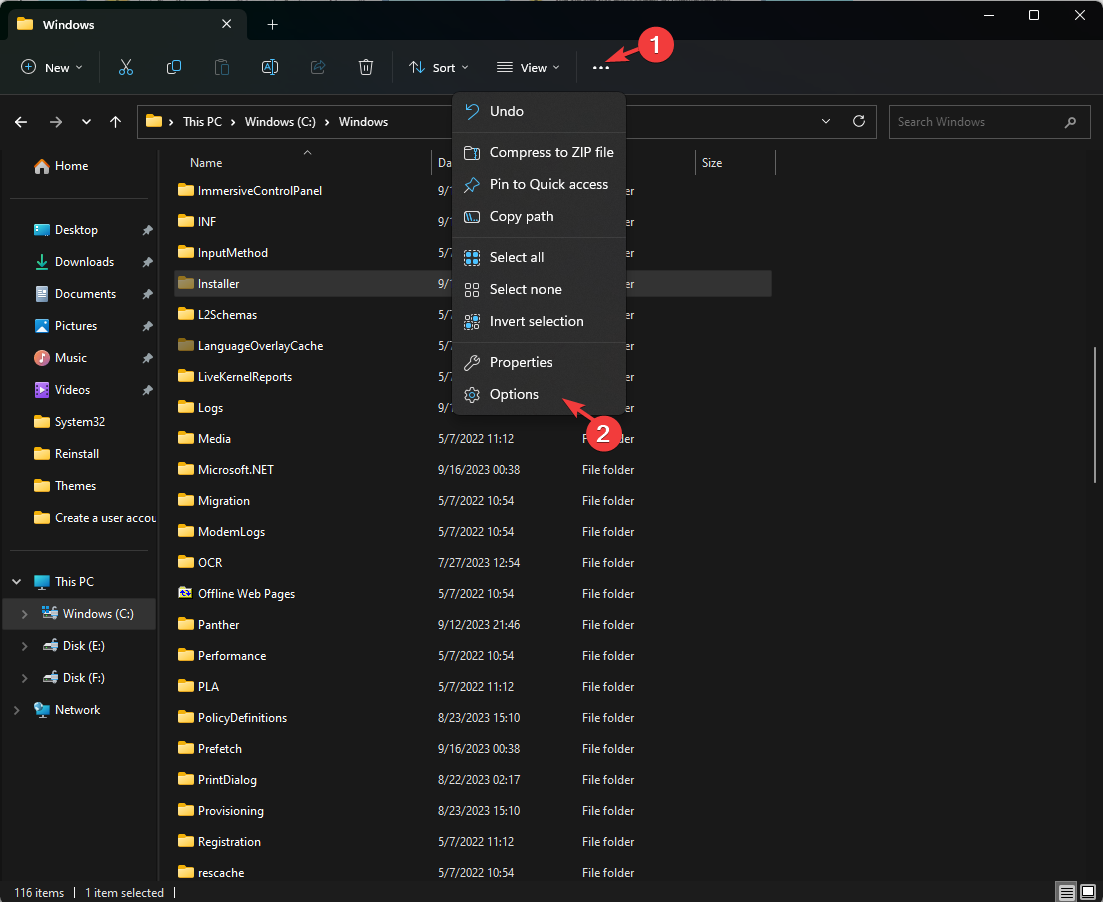Choose Compress to ZIP file

tap(539, 152)
